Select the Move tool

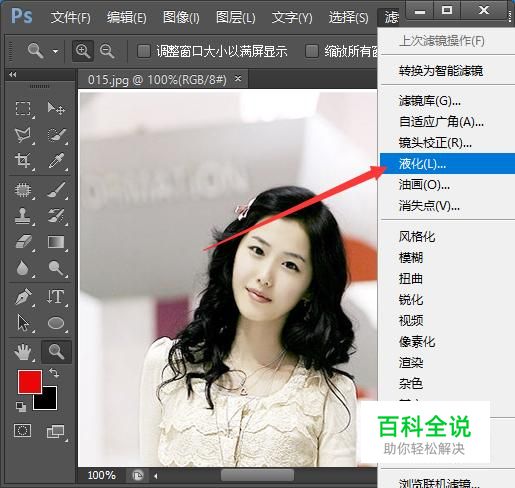tap(56, 109)
